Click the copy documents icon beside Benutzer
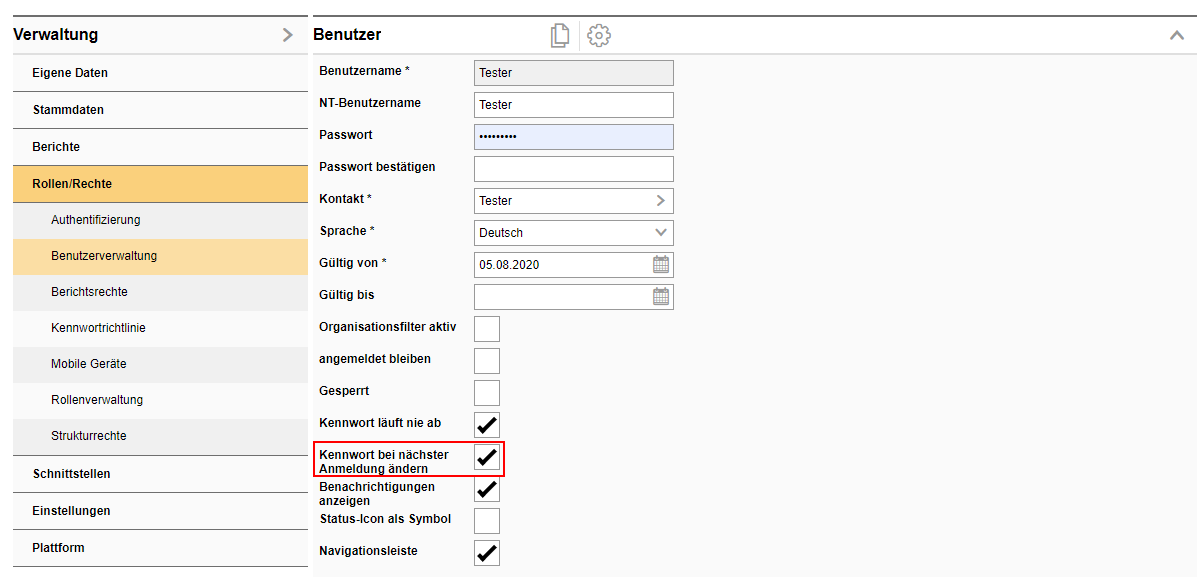 coord(559,35)
